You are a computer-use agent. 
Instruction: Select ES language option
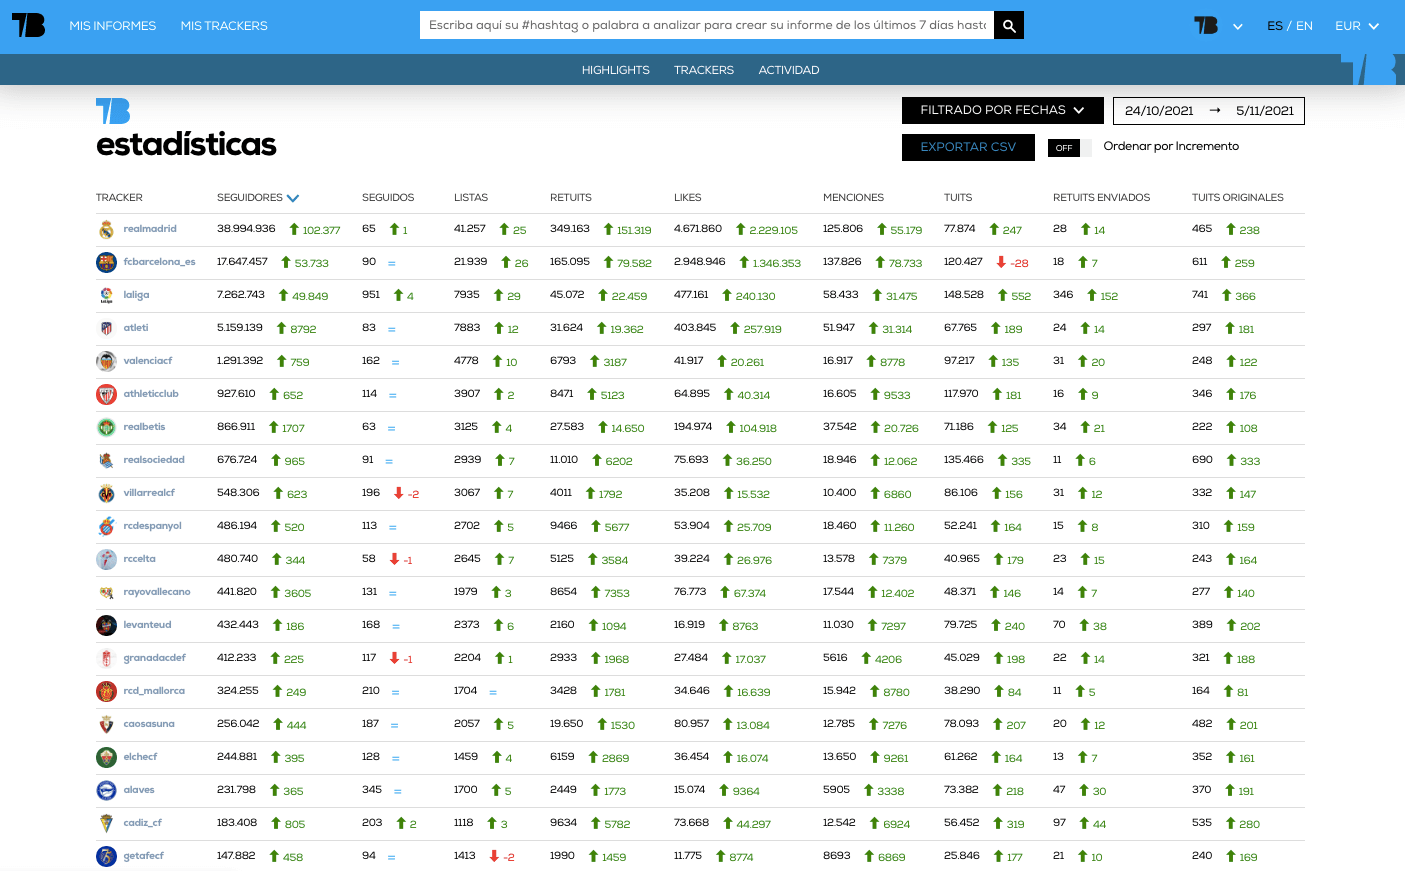[1274, 26]
